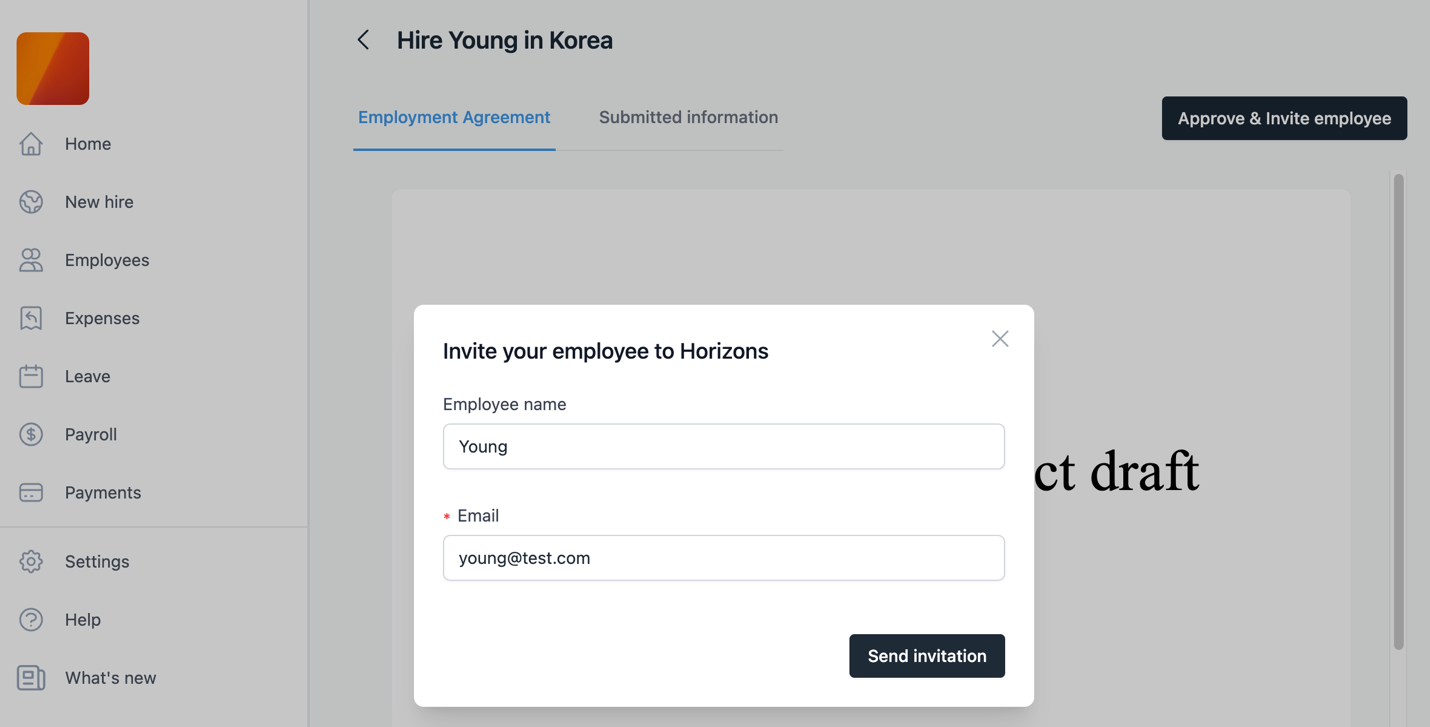Click the Employee name input field
Screen dimensions: 1430x727
coord(724,446)
